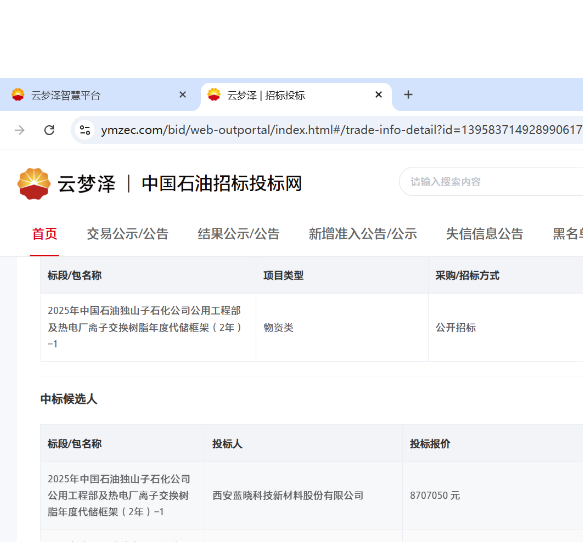Click the 中国石油招标投标网 site title
This screenshot has width=583, height=542.
click(x=222, y=184)
